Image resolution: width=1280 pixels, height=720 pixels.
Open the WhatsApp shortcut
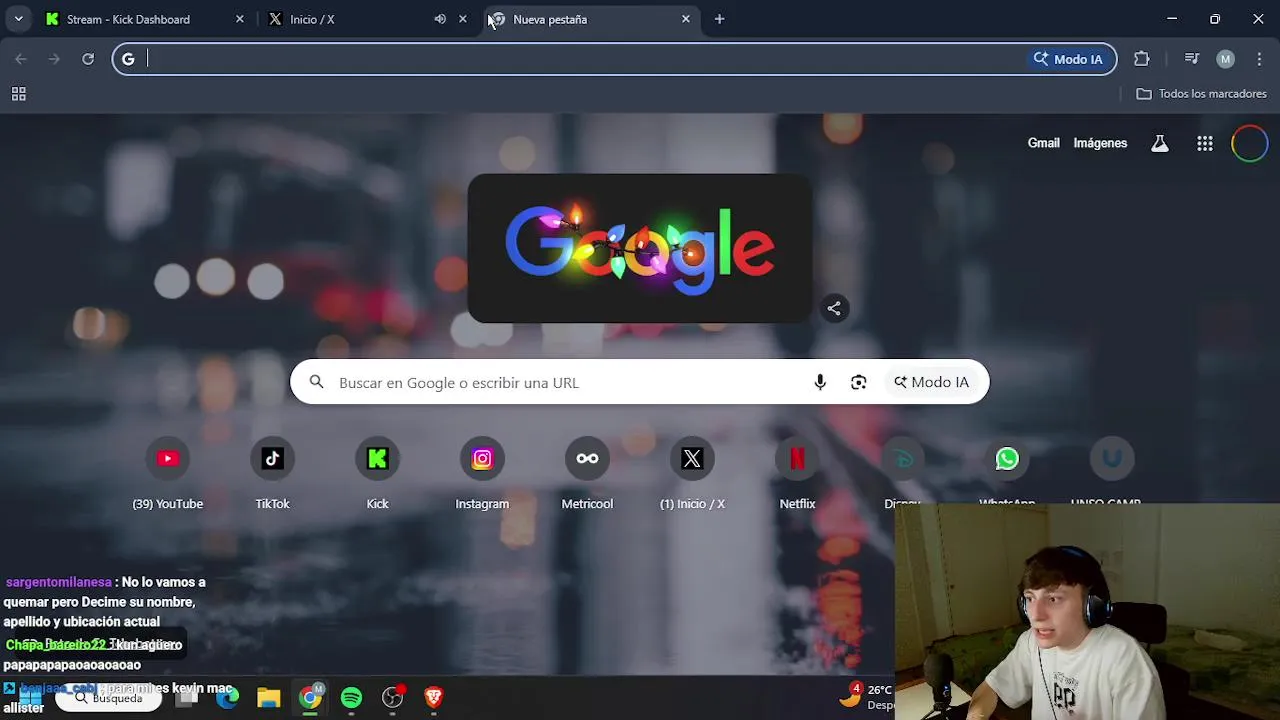pyautogui.click(x=1007, y=472)
